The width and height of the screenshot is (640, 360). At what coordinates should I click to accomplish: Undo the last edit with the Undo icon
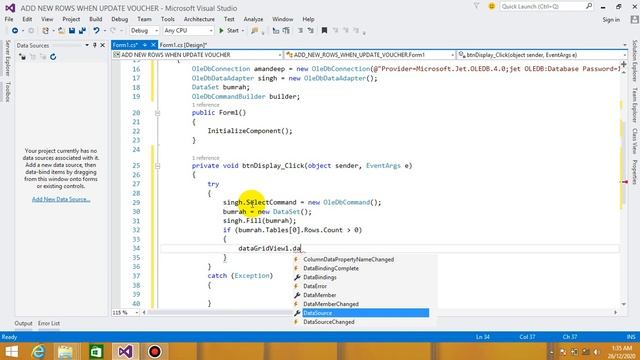[x=96, y=31]
